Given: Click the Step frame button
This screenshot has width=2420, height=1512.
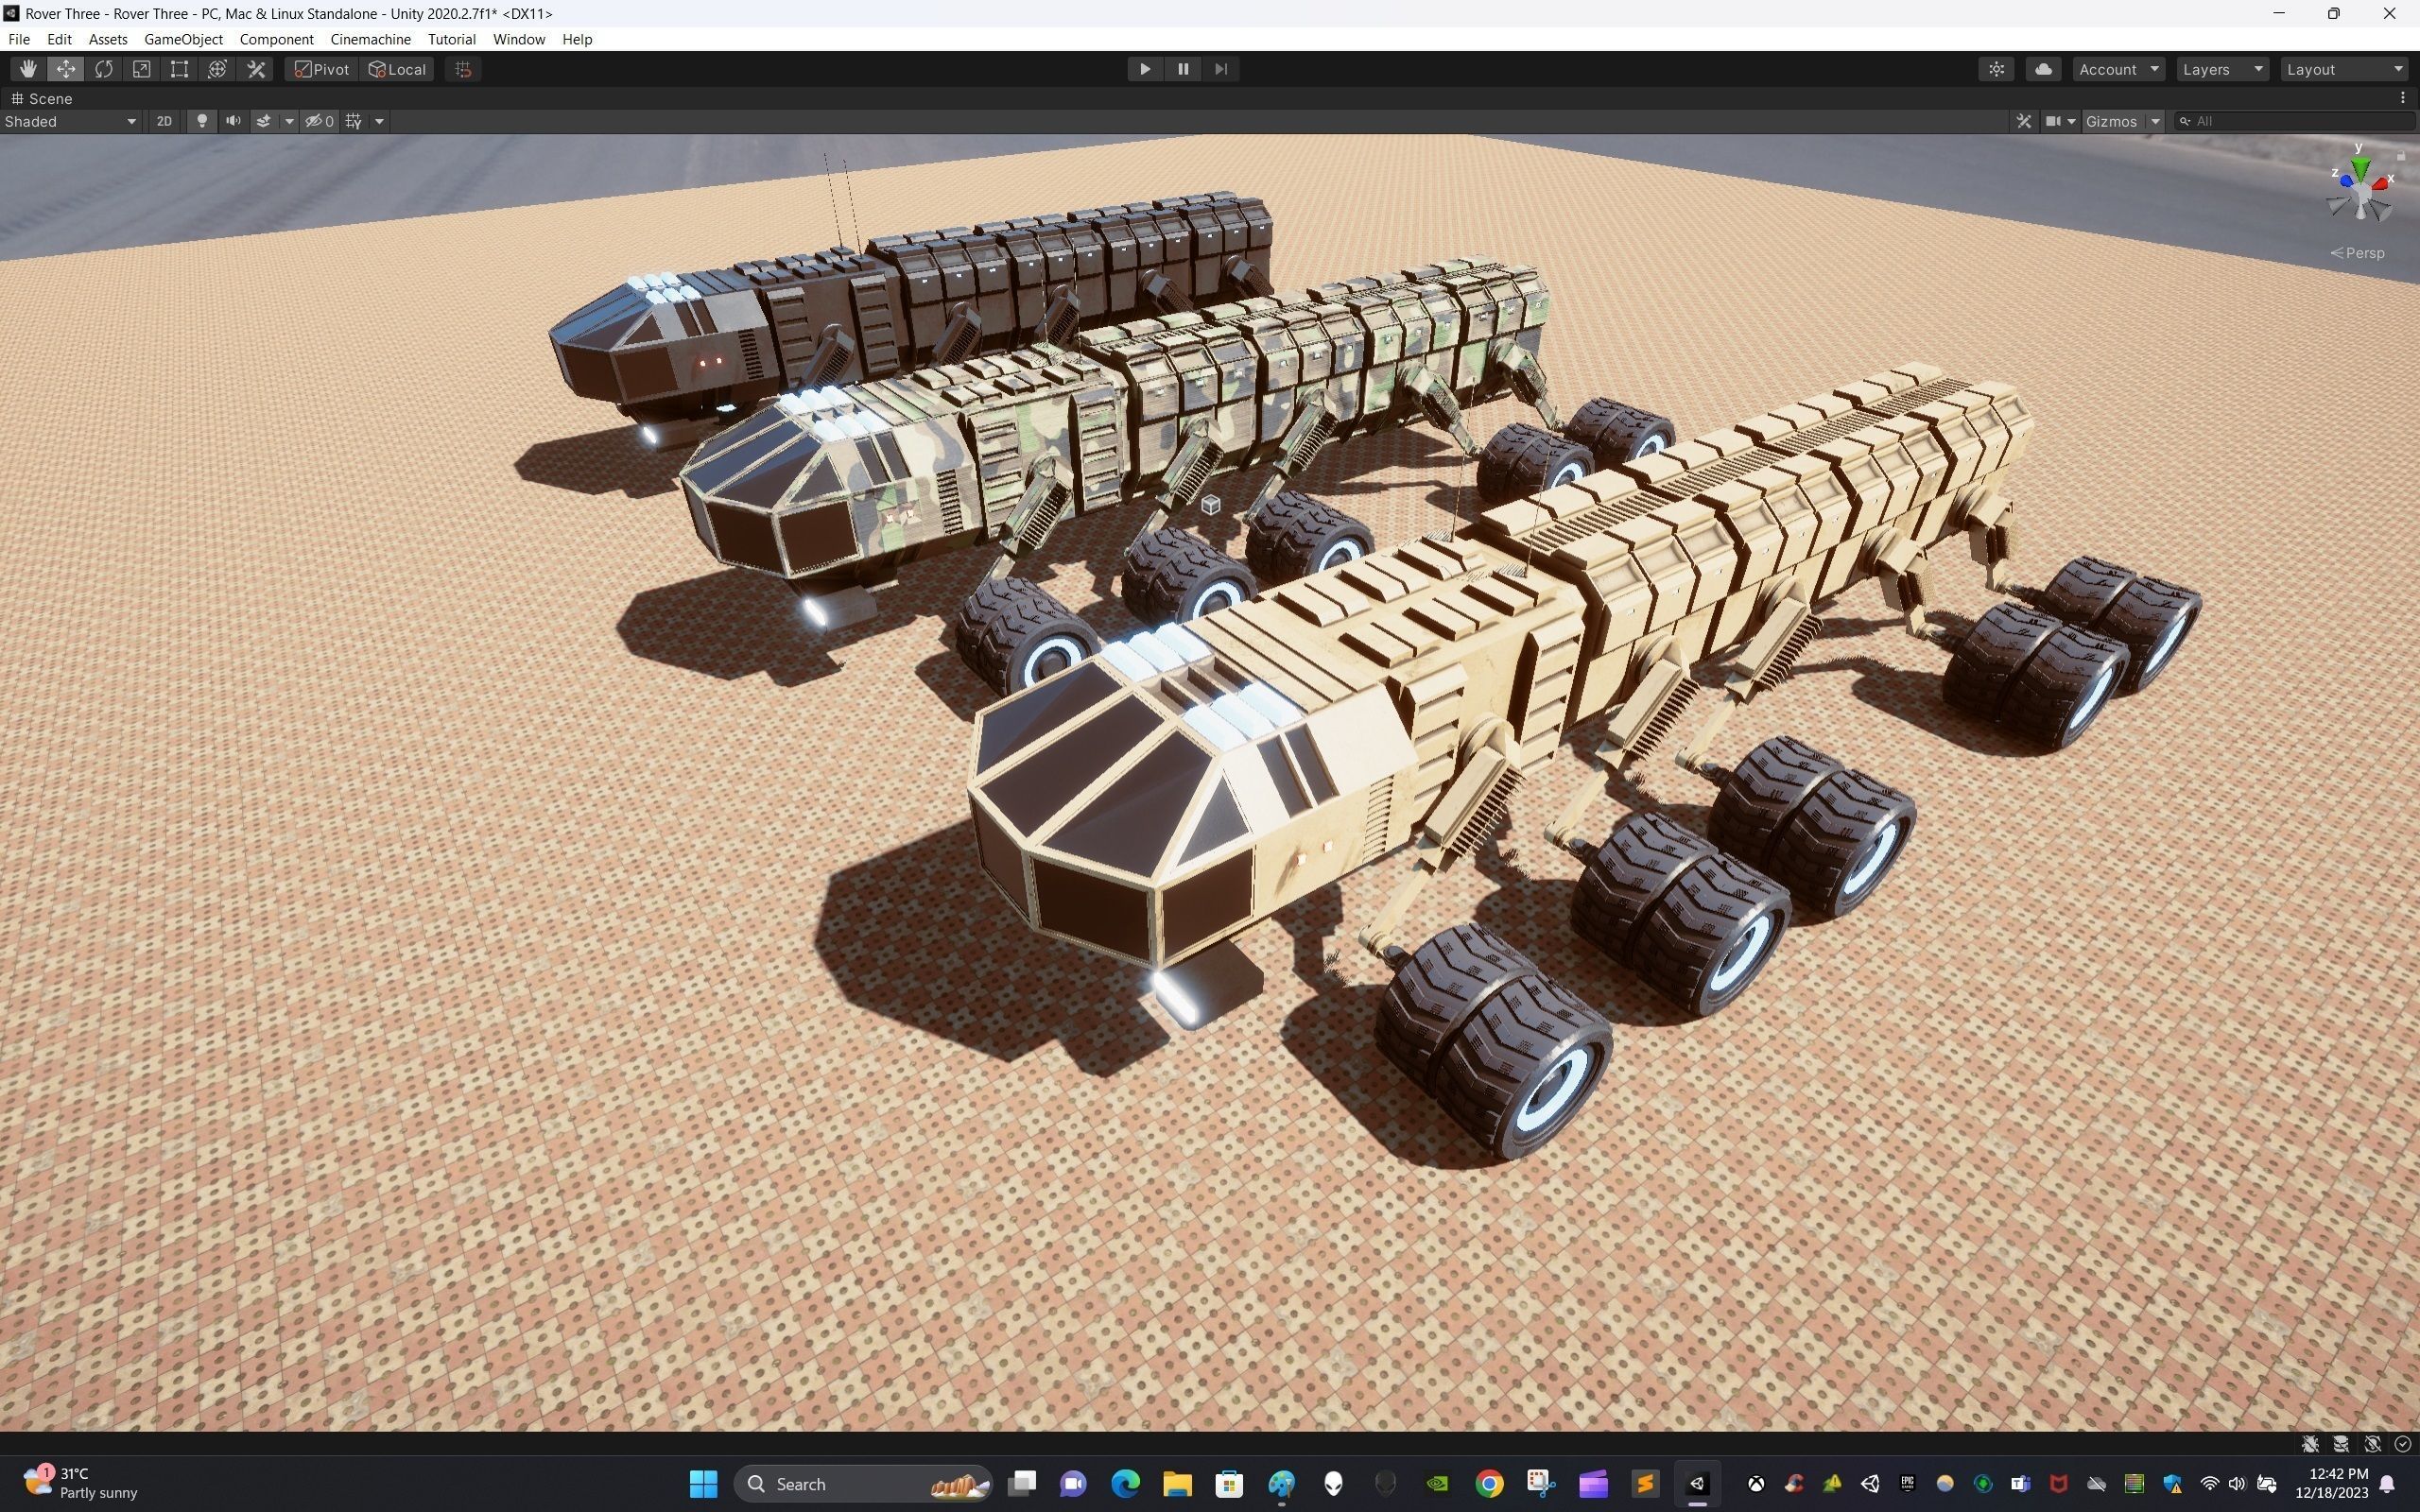Looking at the screenshot, I should (x=1221, y=69).
